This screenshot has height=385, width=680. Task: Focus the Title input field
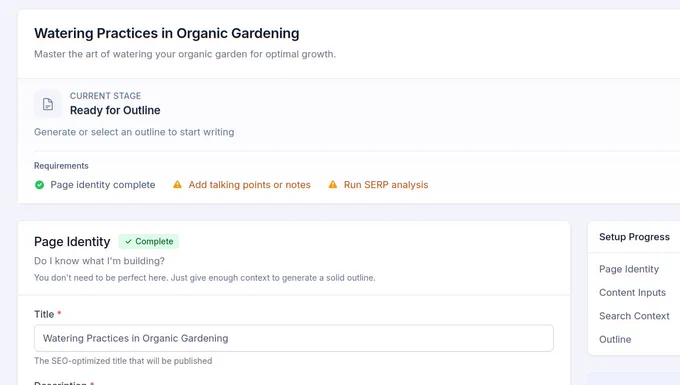(294, 338)
